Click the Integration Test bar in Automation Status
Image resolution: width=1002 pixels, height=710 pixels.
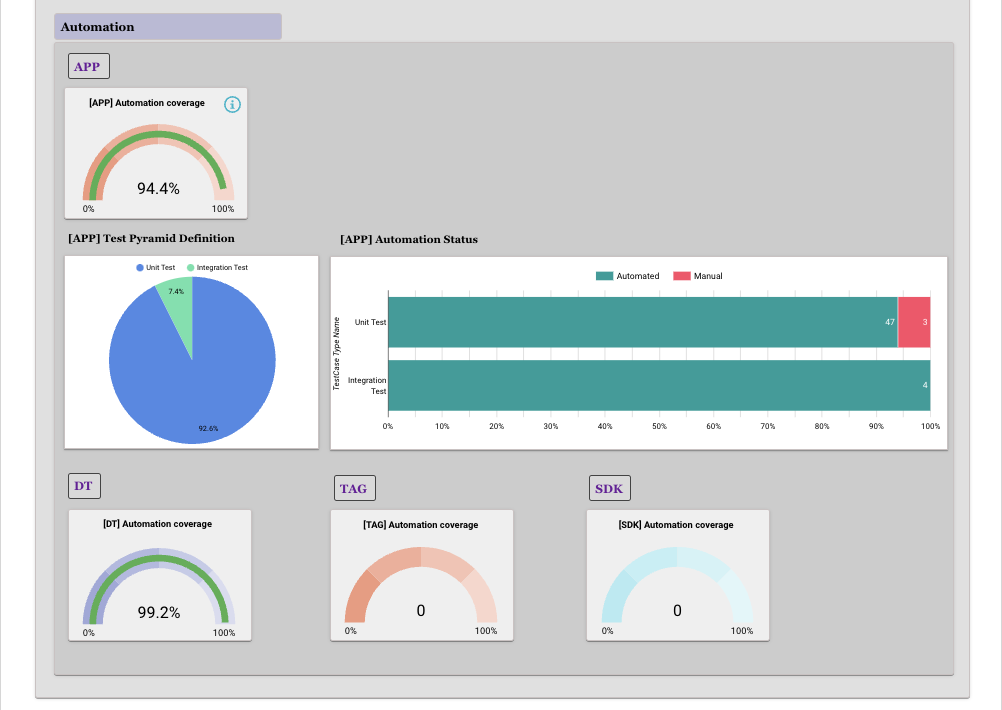[x=640, y=386]
